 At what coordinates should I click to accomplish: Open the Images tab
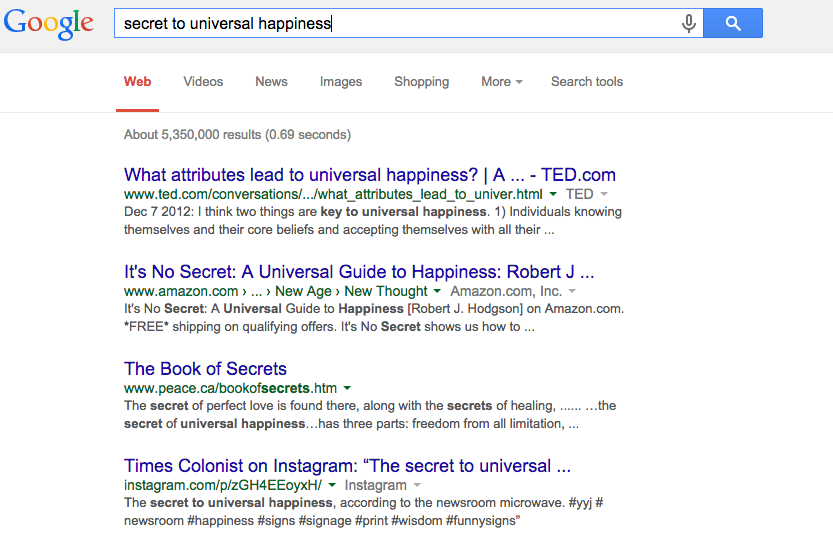(341, 82)
